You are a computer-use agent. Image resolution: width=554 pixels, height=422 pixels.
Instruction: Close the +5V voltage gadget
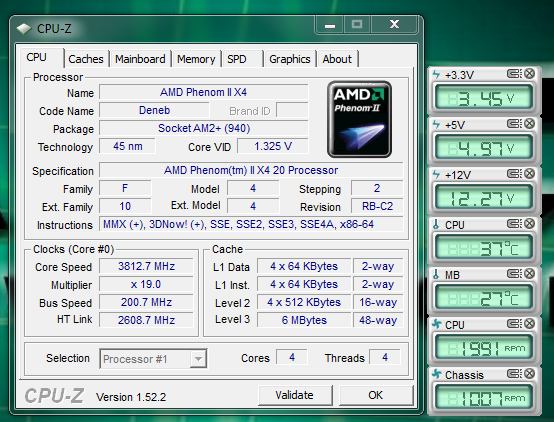529,124
